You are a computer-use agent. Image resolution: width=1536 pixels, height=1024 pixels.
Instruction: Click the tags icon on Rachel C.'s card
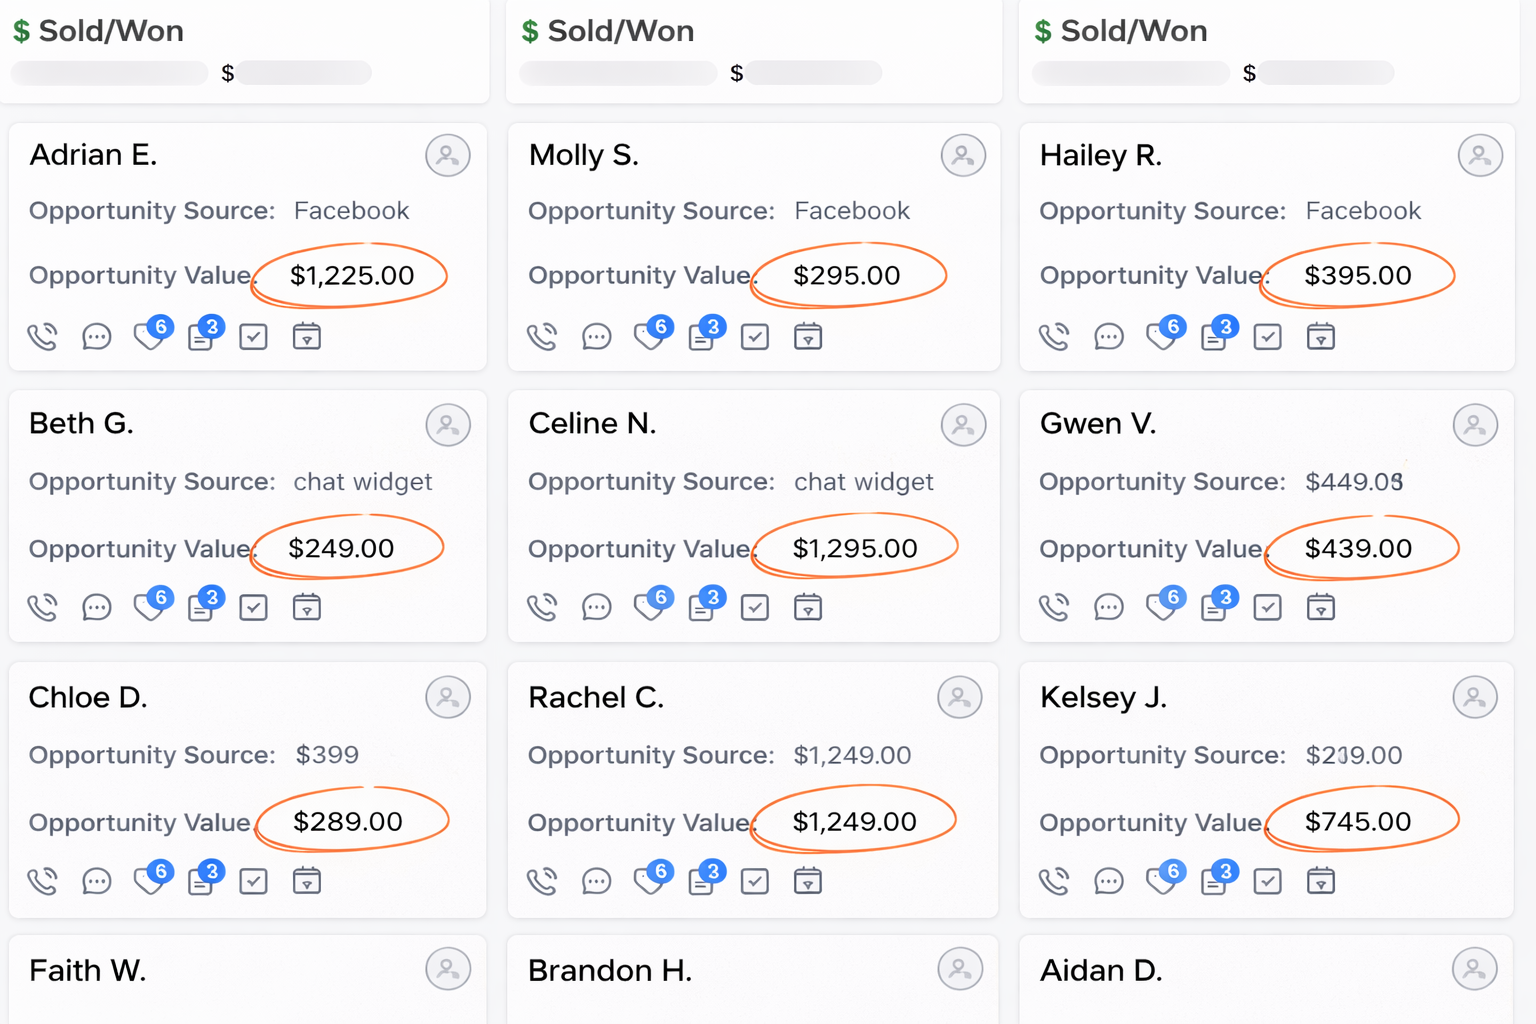[649, 880]
